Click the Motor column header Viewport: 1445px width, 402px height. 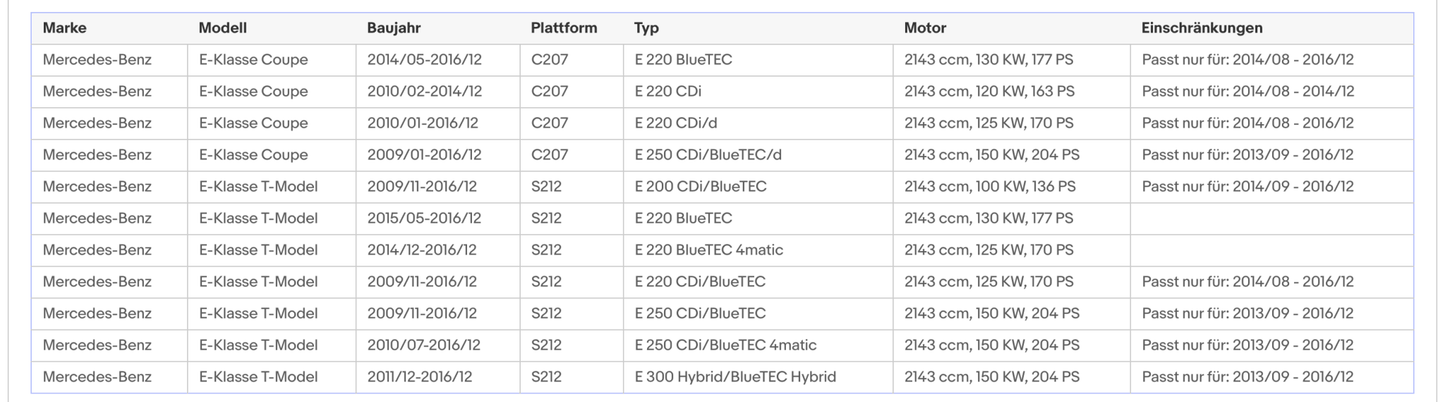coord(925,28)
